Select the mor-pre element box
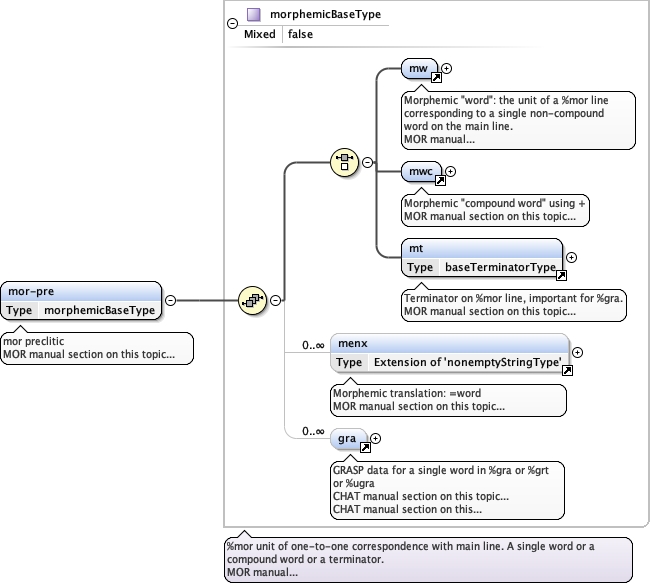The image size is (651, 586). pyautogui.click(x=81, y=299)
